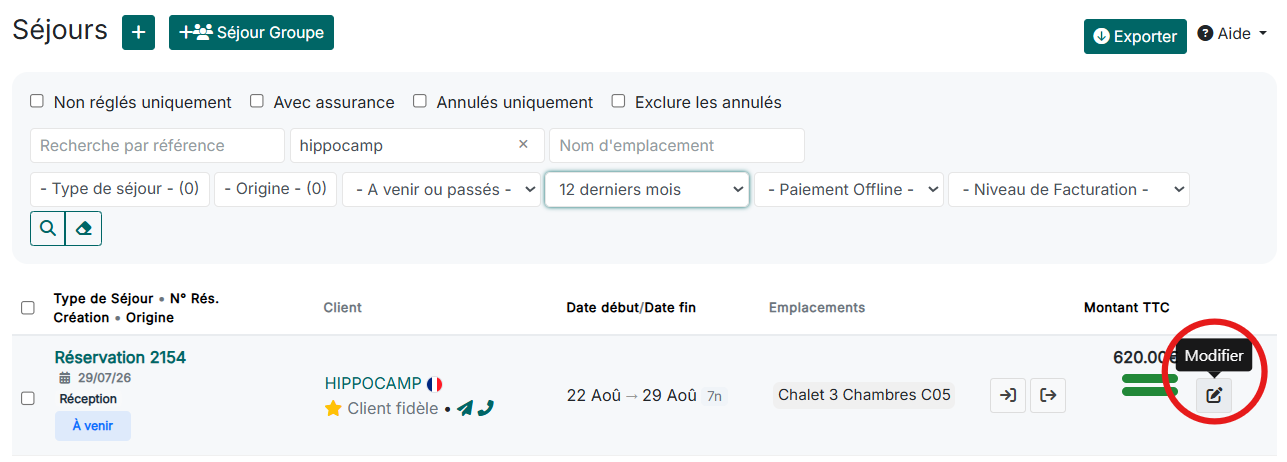Viewport: 1287px width, 462px height.
Task: Click the paper plane icon beside Client fidèle
Action: pos(465,408)
